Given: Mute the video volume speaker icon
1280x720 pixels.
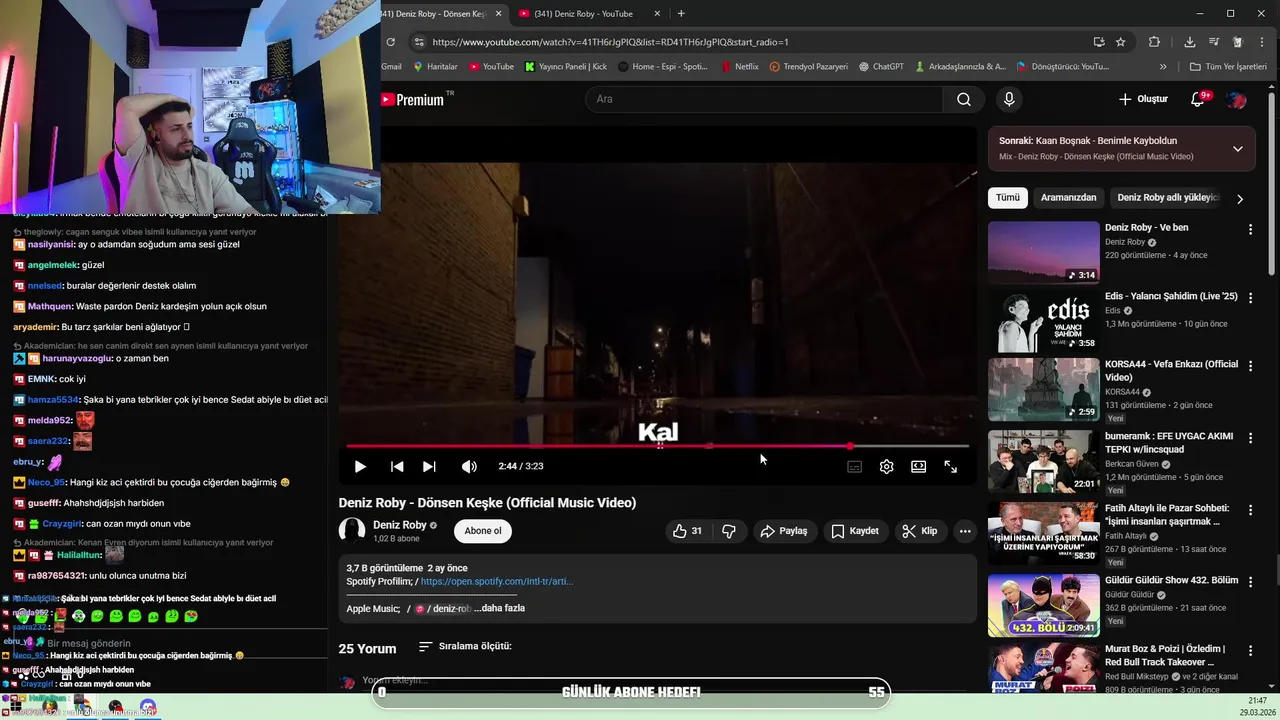Looking at the screenshot, I should pyautogui.click(x=469, y=466).
